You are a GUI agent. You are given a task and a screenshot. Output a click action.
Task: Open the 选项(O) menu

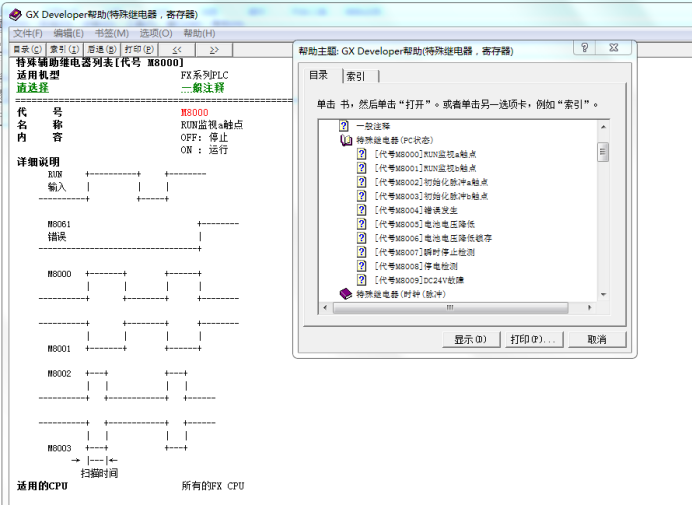point(156,33)
